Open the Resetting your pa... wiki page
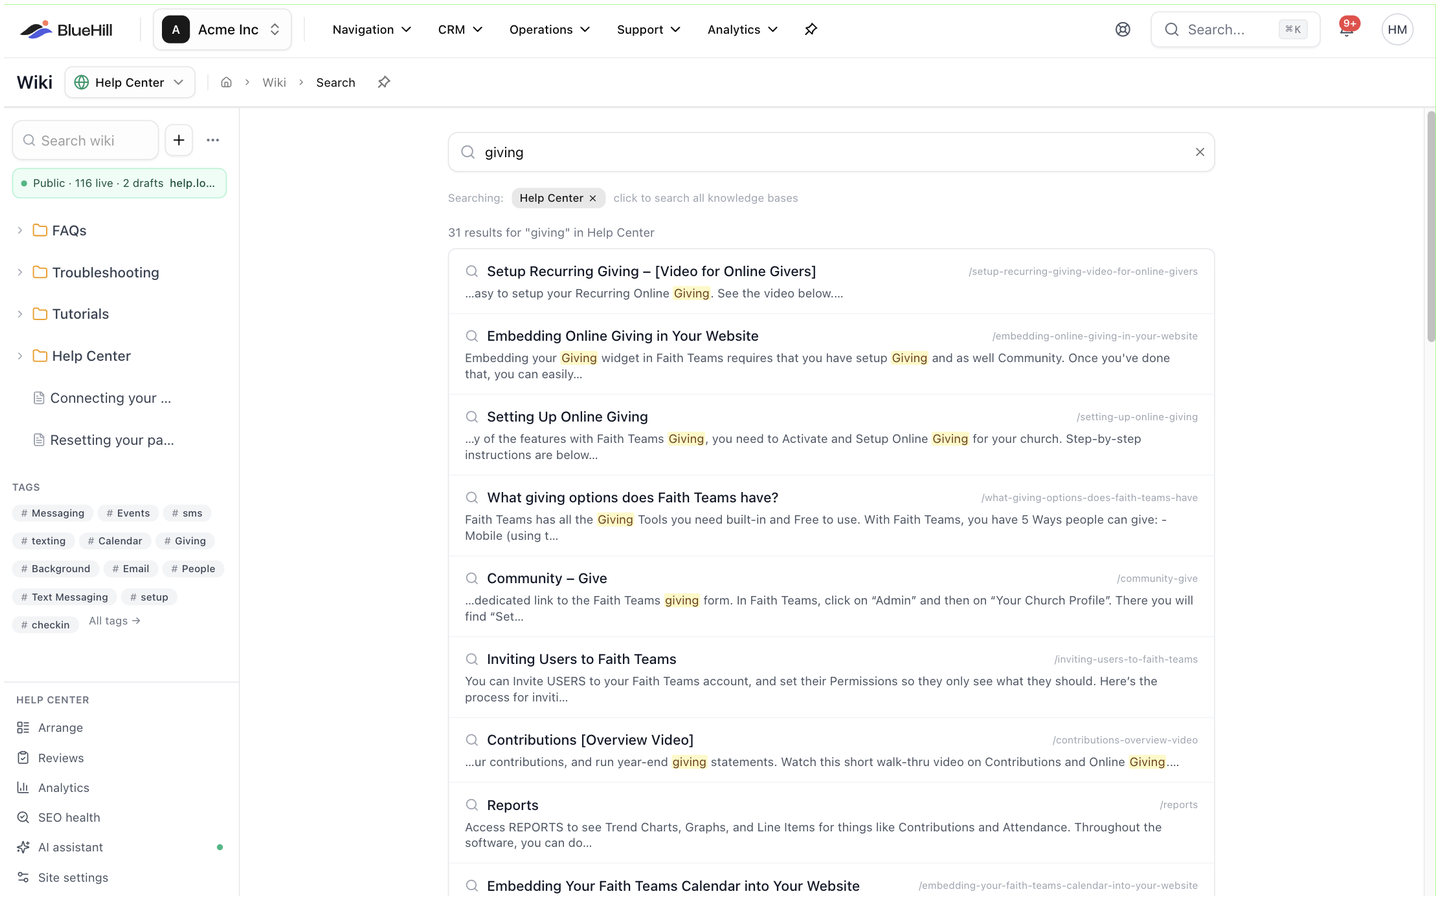The height and width of the screenshot is (900, 1440). click(x=111, y=440)
